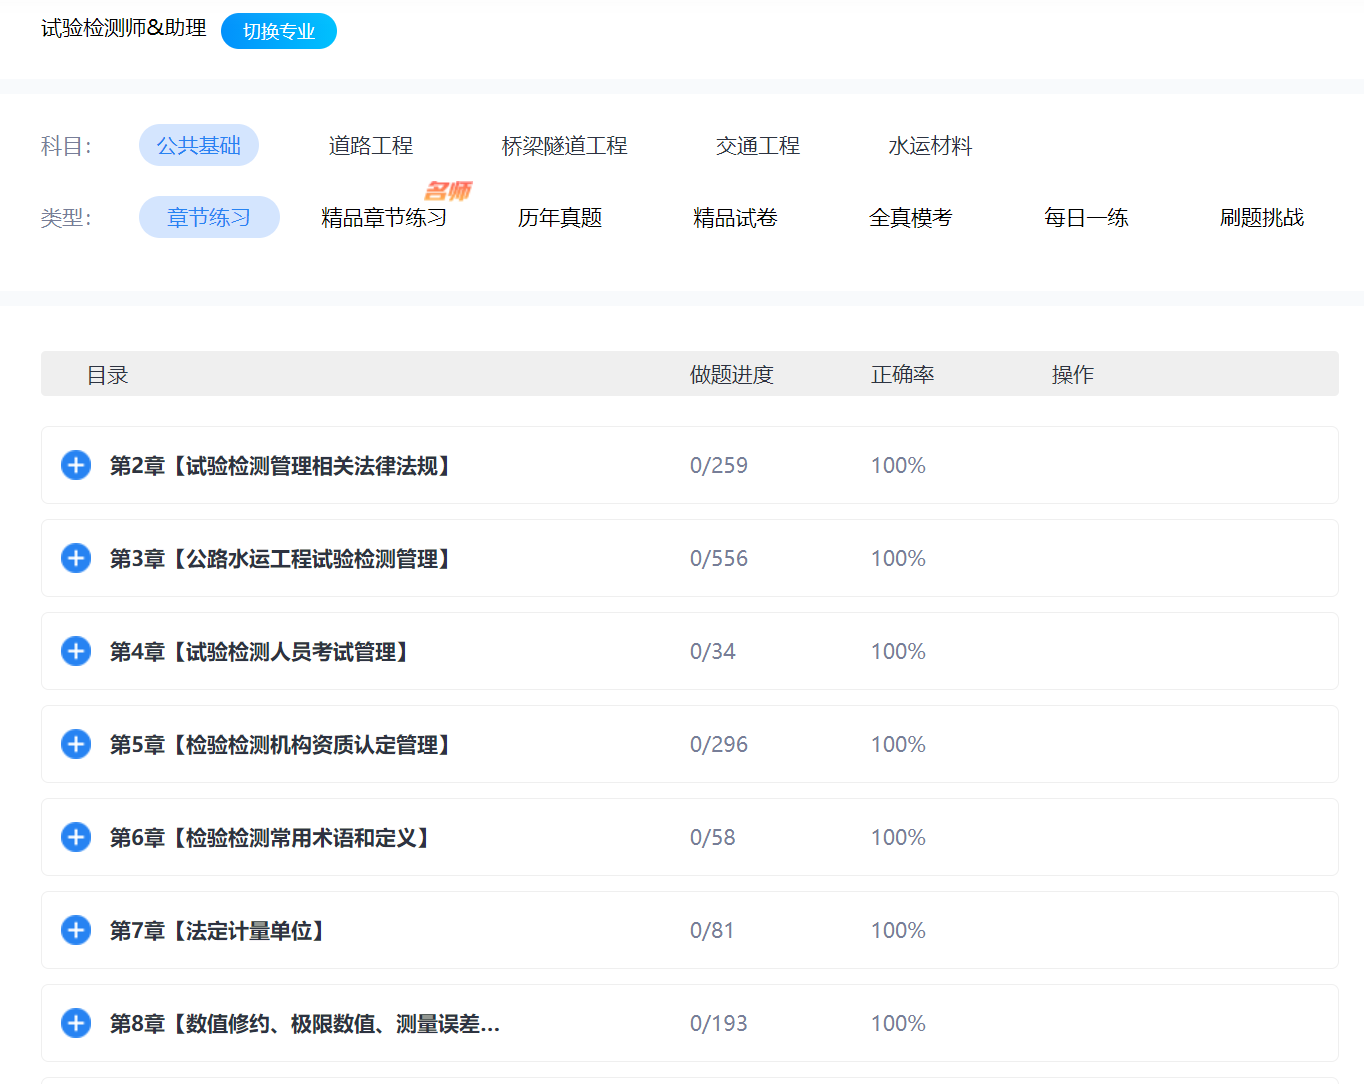Open 第4章【试验检测人员考试管理】 title
The width and height of the screenshot is (1364, 1084).
tap(259, 652)
